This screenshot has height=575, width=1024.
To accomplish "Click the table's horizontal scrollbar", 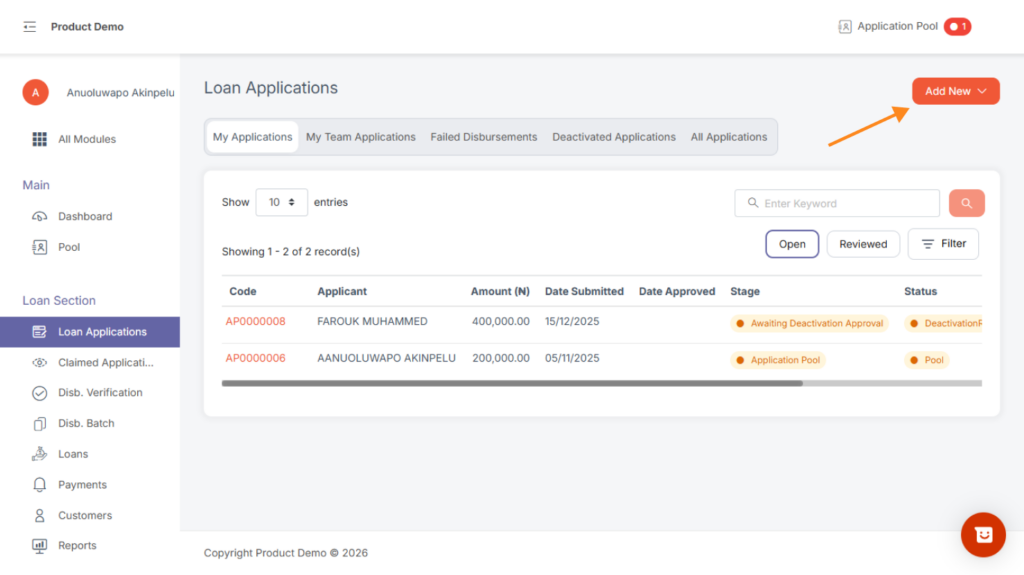I will coord(512,383).
